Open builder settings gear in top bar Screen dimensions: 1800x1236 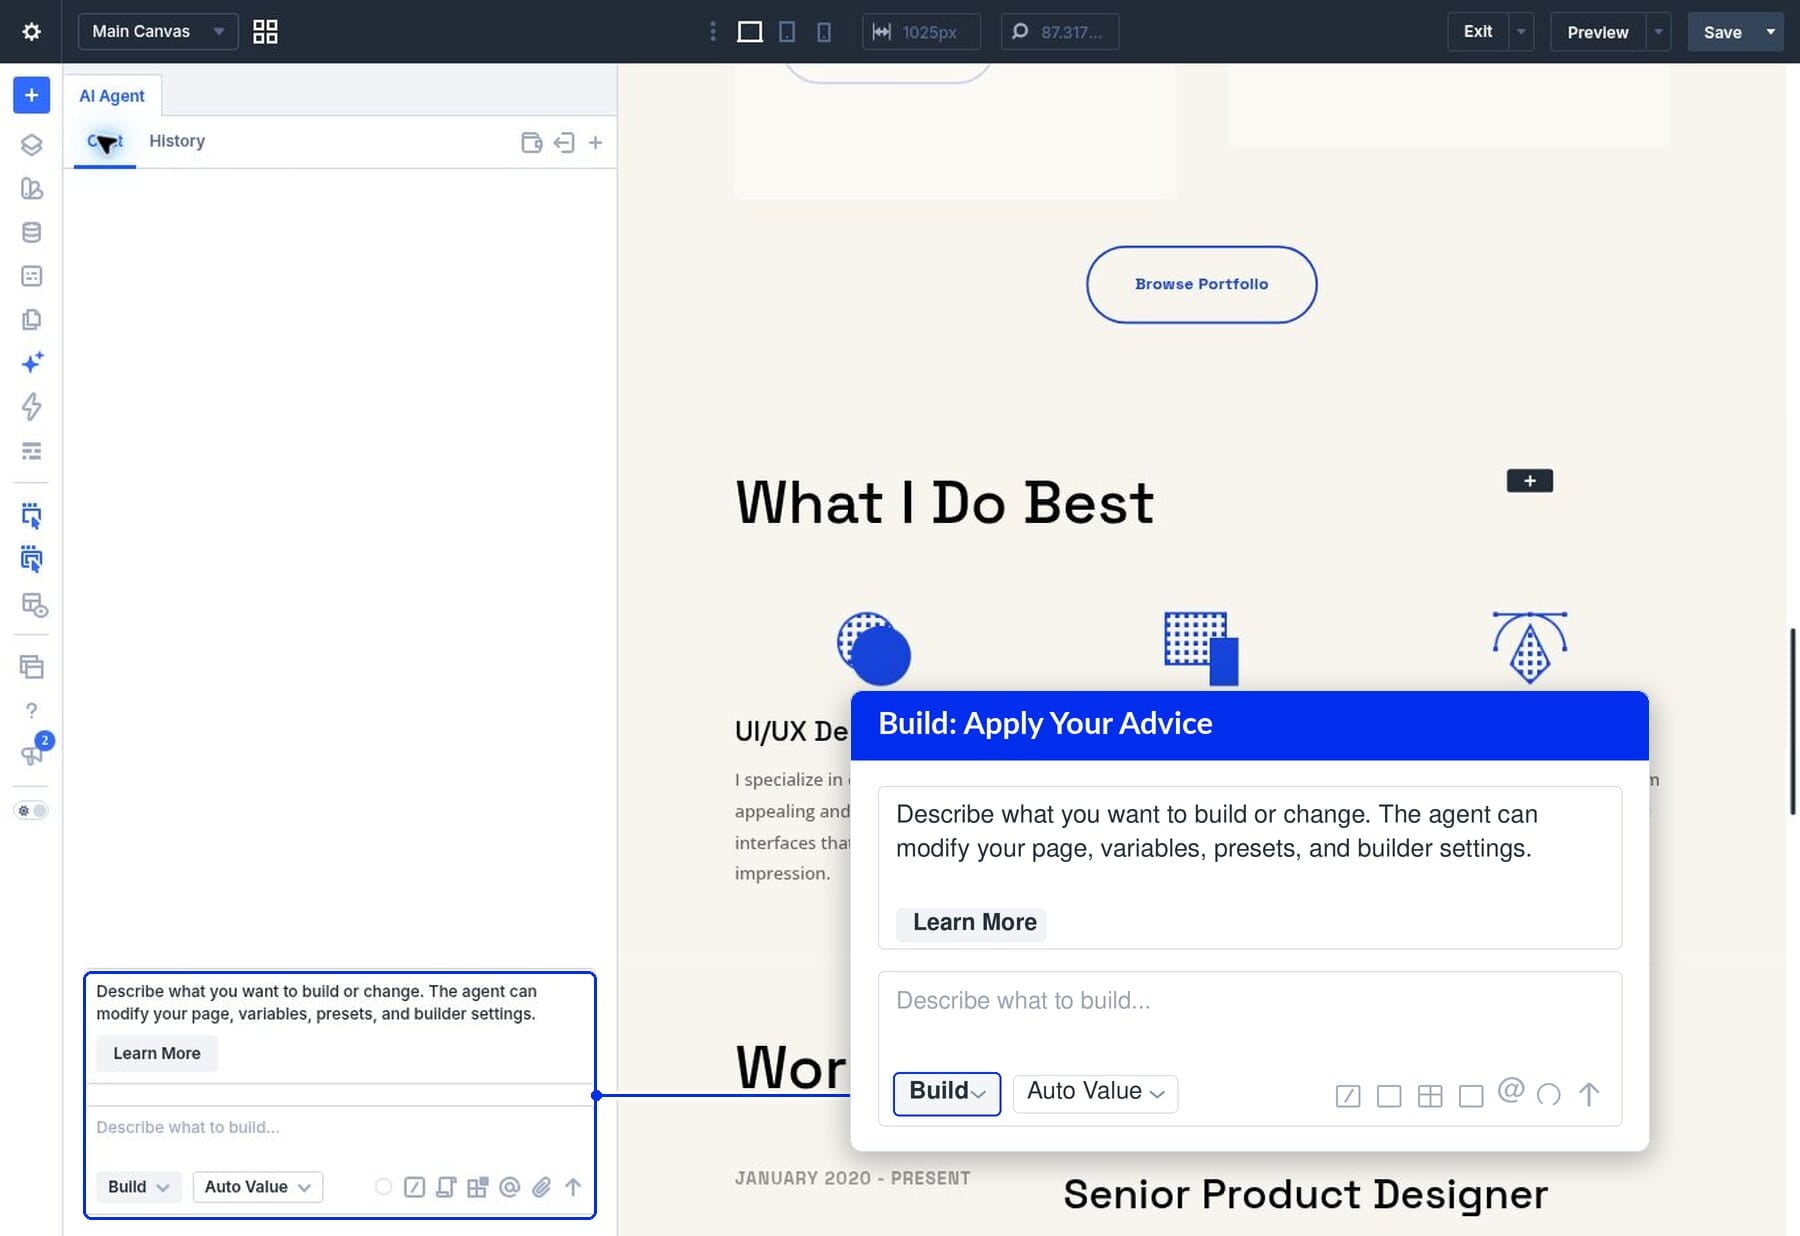coord(31,32)
